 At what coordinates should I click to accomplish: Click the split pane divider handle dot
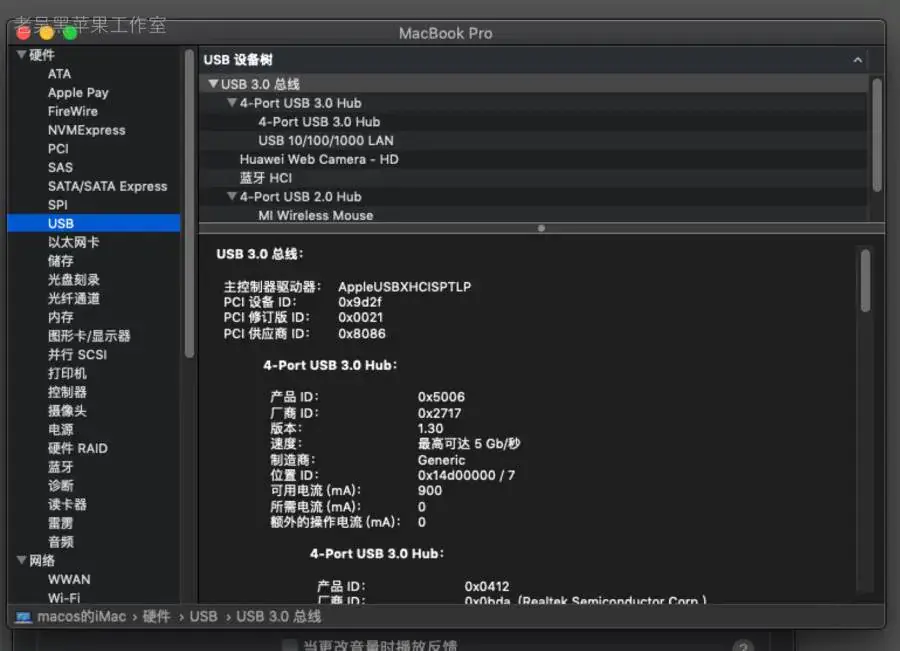point(541,228)
